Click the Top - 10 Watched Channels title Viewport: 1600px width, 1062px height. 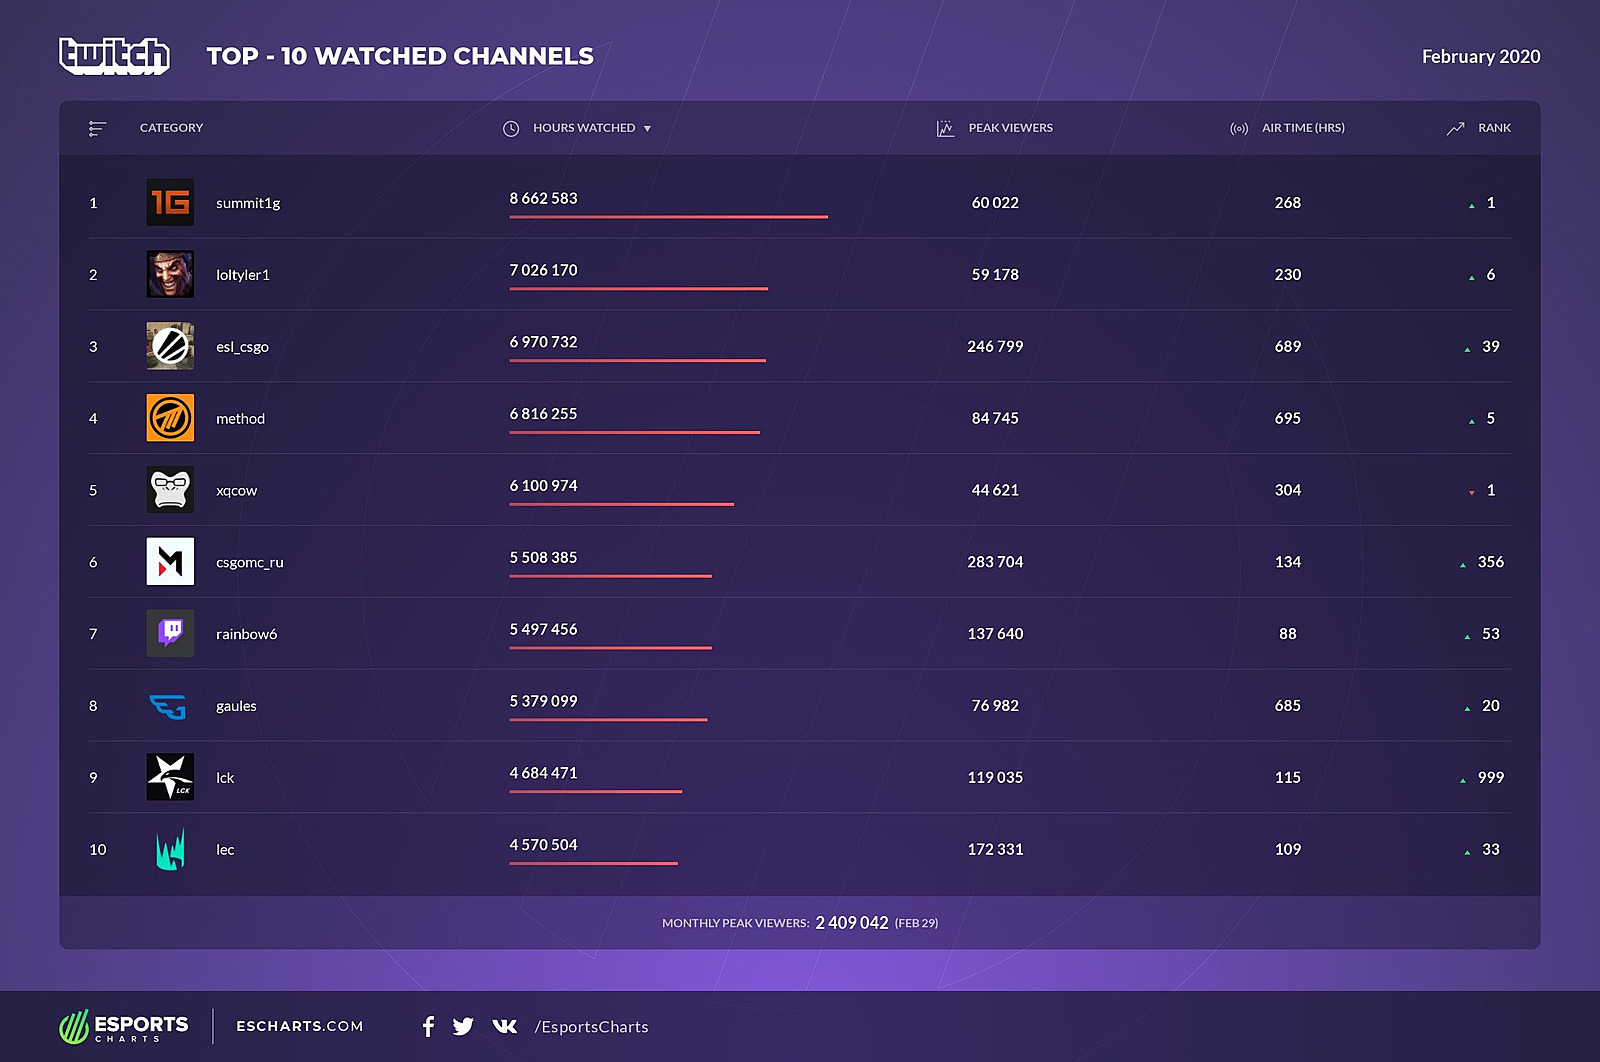[400, 56]
